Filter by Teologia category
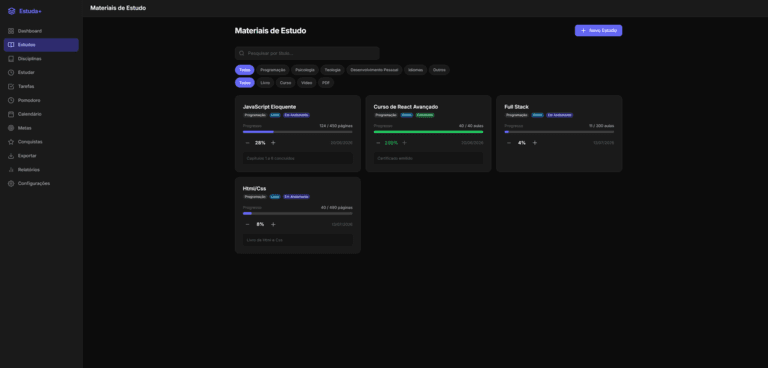This screenshot has height=368, width=768. coord(333,70)
